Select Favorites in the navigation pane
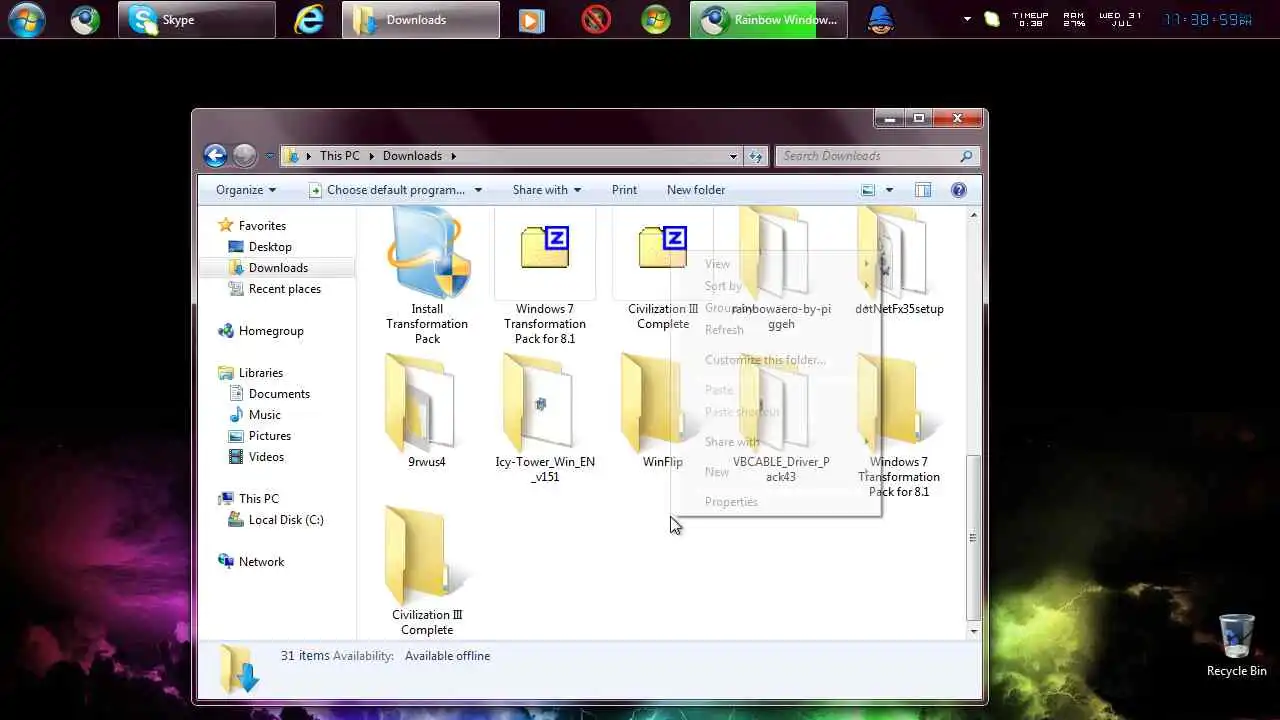Viewport: 1280px width, 720px height. pyautogui.click(x=262, y=226)
